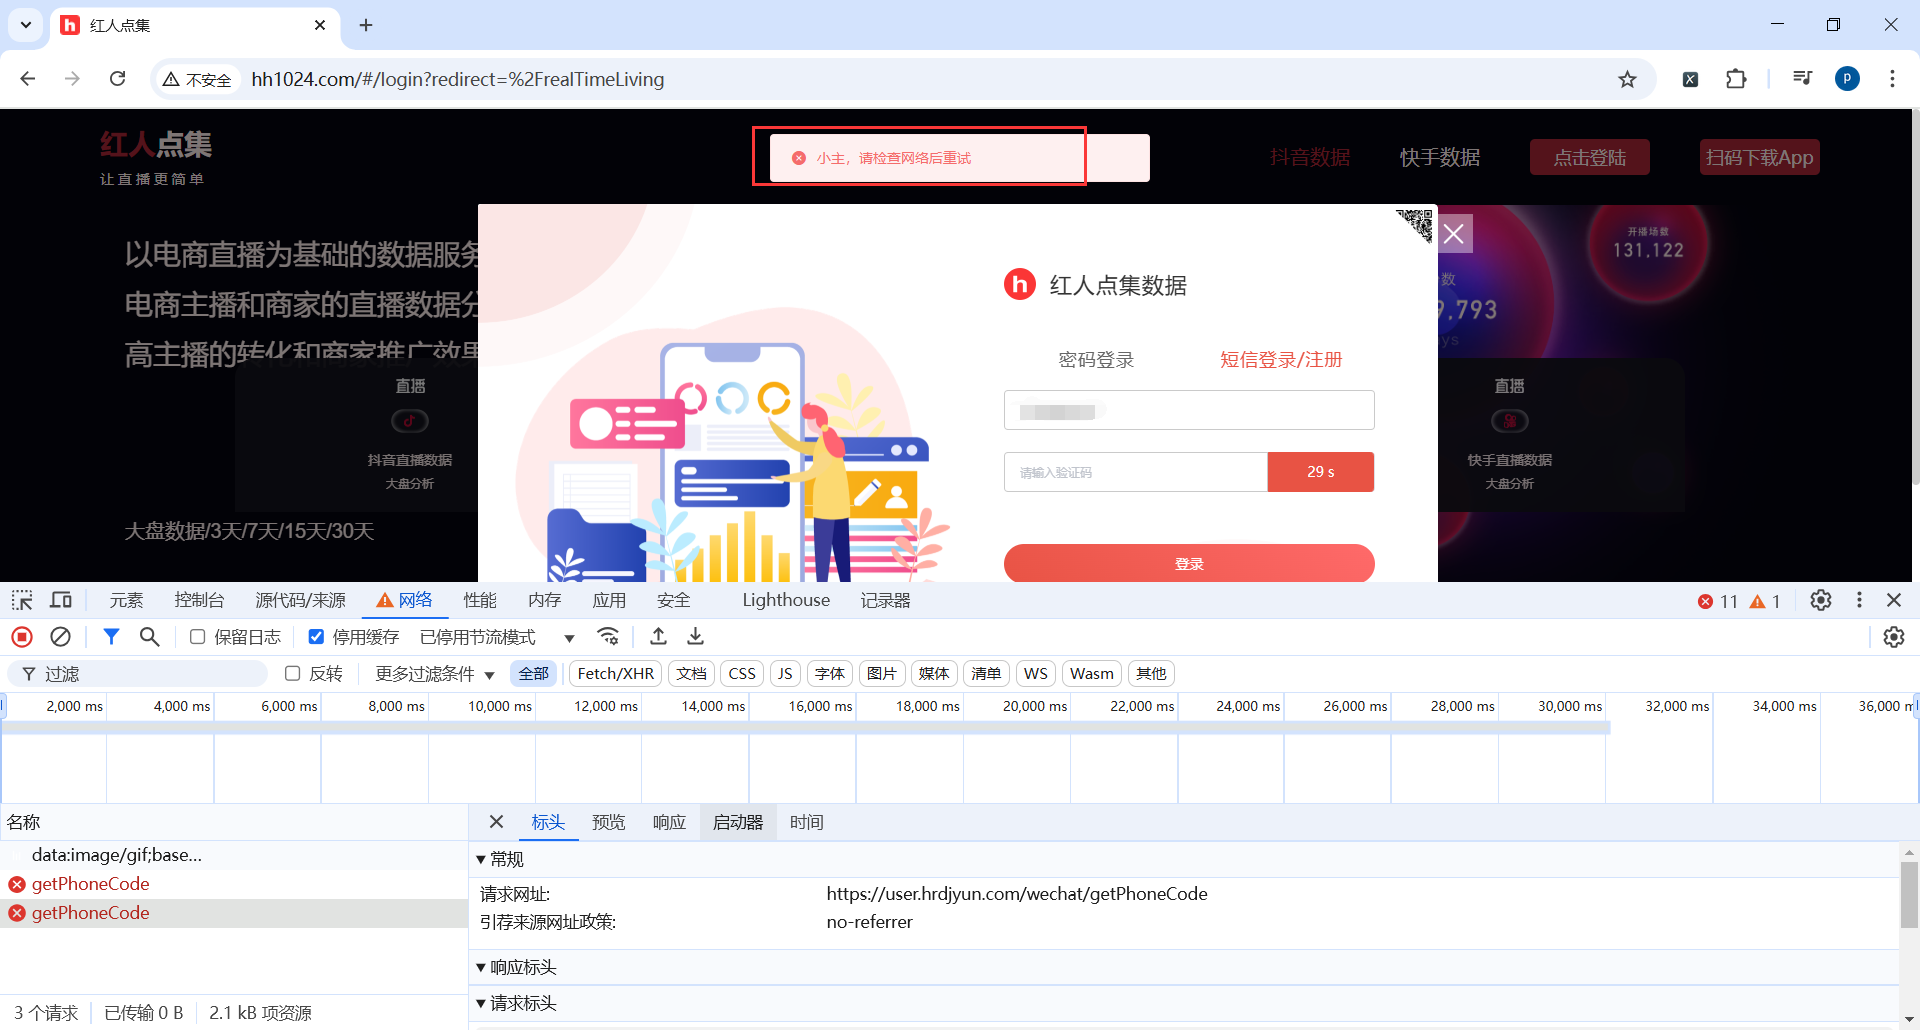Clear the network log

61,637
